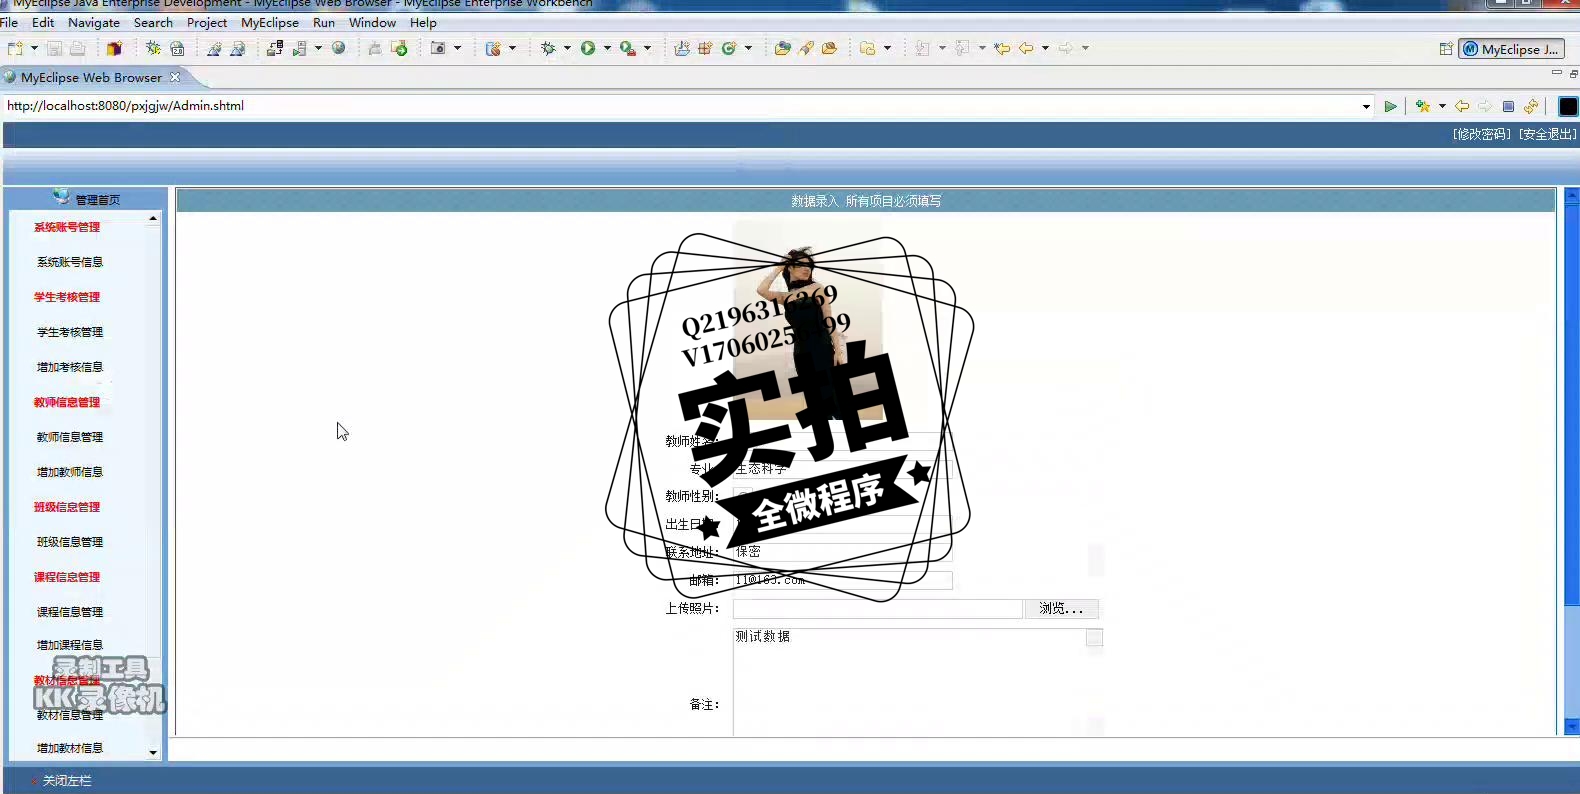Image resolution: width=1580 pixels, height=794 pixels.
Task: Click the Save toolbar icon
Action: pos(54,48)
